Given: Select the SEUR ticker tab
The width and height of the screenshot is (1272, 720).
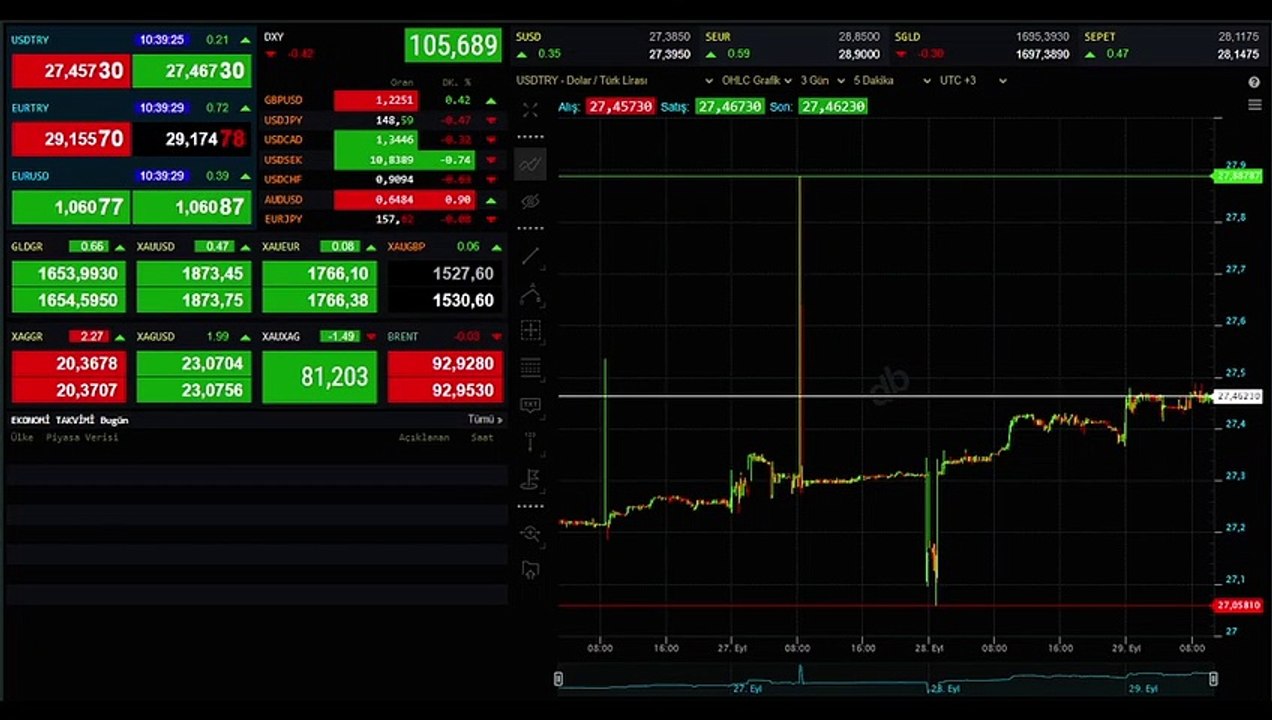Looking at the screenshot, I should (x=793, y=45).
